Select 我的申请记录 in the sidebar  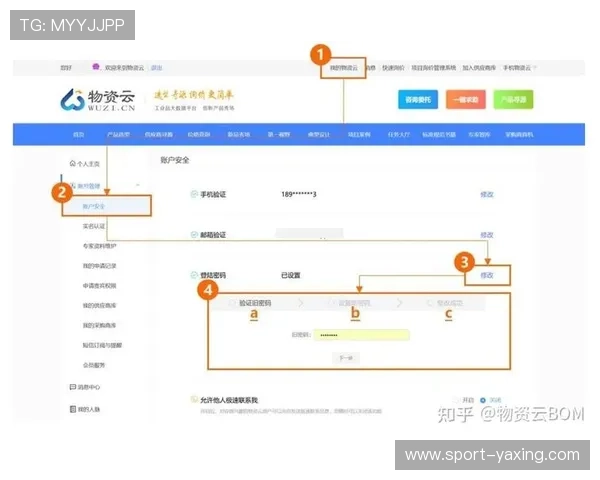tap(99, 266)
